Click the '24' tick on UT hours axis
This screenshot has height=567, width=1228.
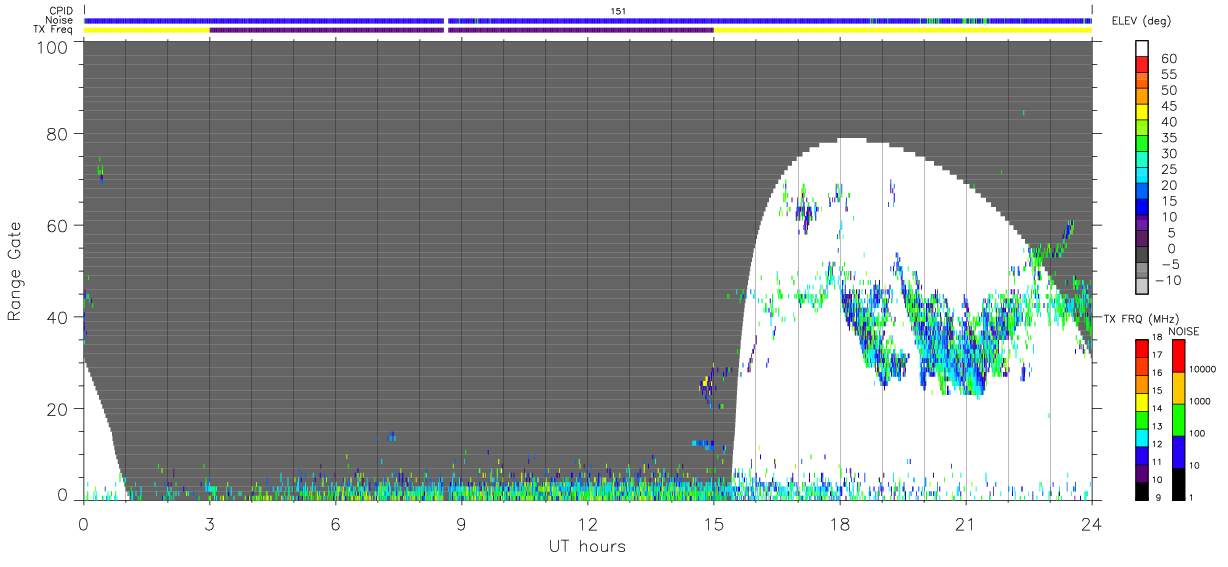[x=1091, y=523]
